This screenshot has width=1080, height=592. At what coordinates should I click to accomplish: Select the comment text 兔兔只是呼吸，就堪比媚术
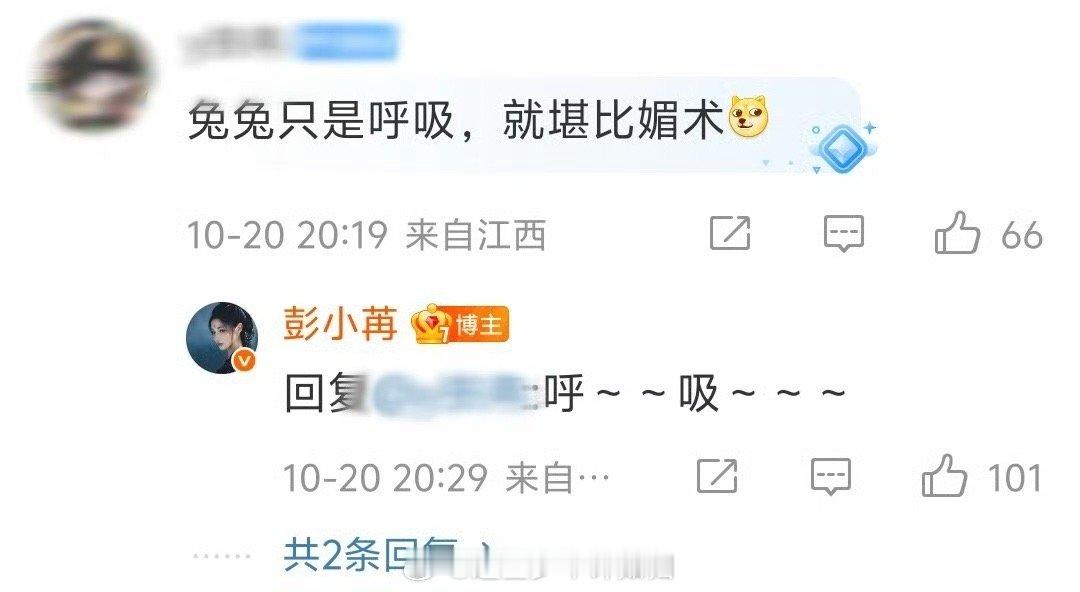point(455,119)
